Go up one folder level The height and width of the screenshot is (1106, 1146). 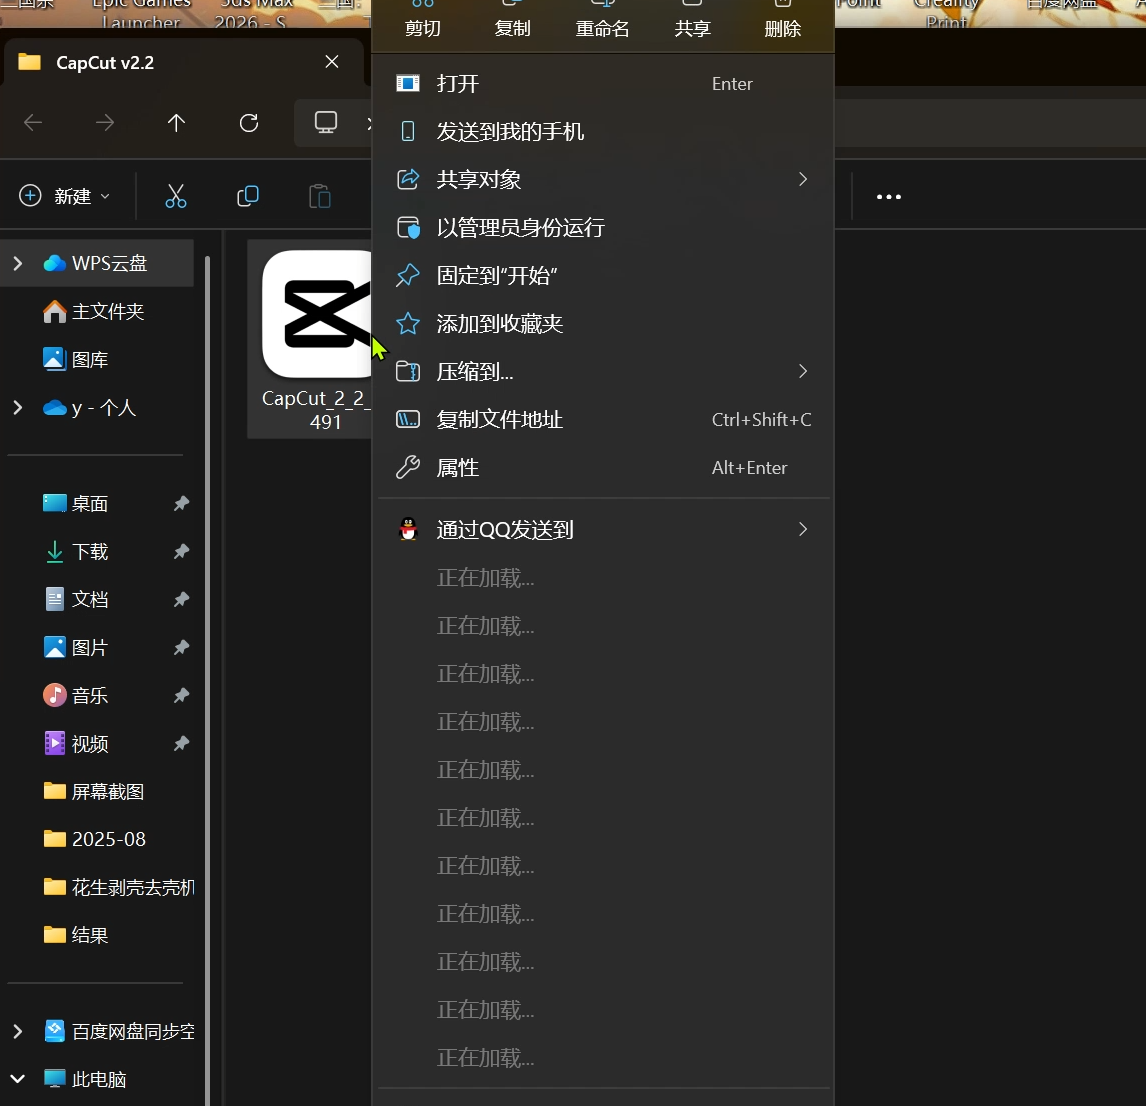(x=176, y=122)
